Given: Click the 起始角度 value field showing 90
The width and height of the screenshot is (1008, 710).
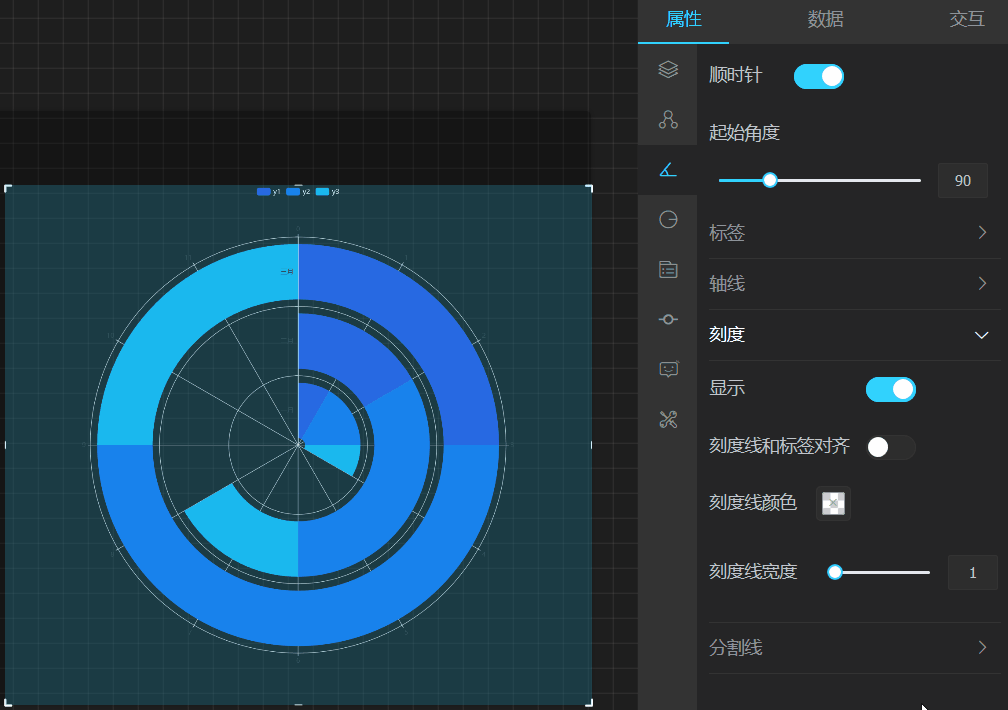Looking at the screenshot, I should (962, 181).
